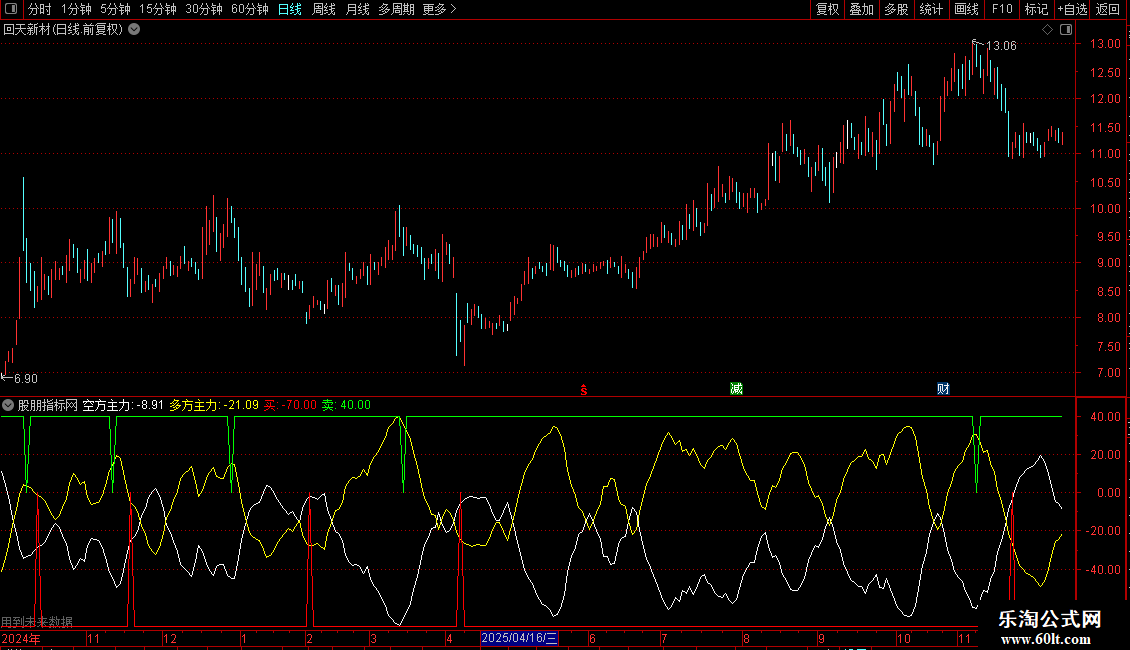Switch to the 1分钟 period tab

tap(76, 9)
